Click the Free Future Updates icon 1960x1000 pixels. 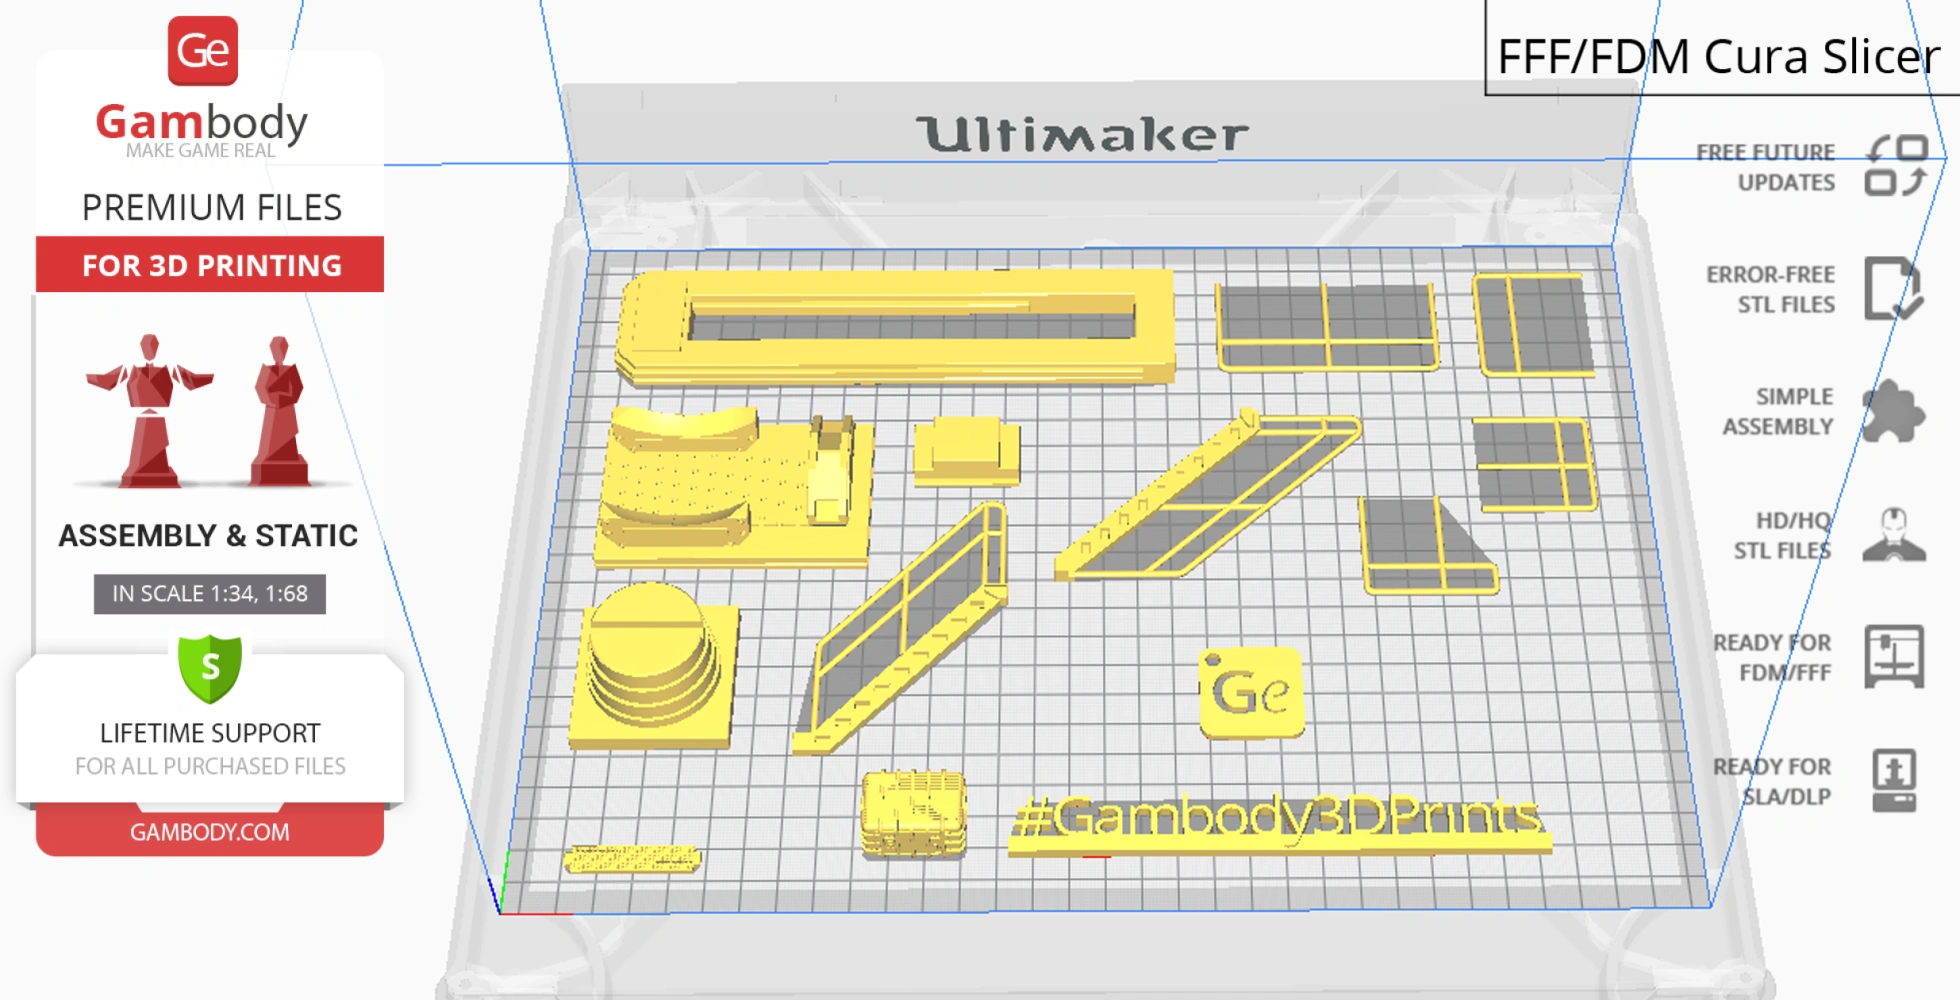pyautogui.click(x=1897, y=166)
